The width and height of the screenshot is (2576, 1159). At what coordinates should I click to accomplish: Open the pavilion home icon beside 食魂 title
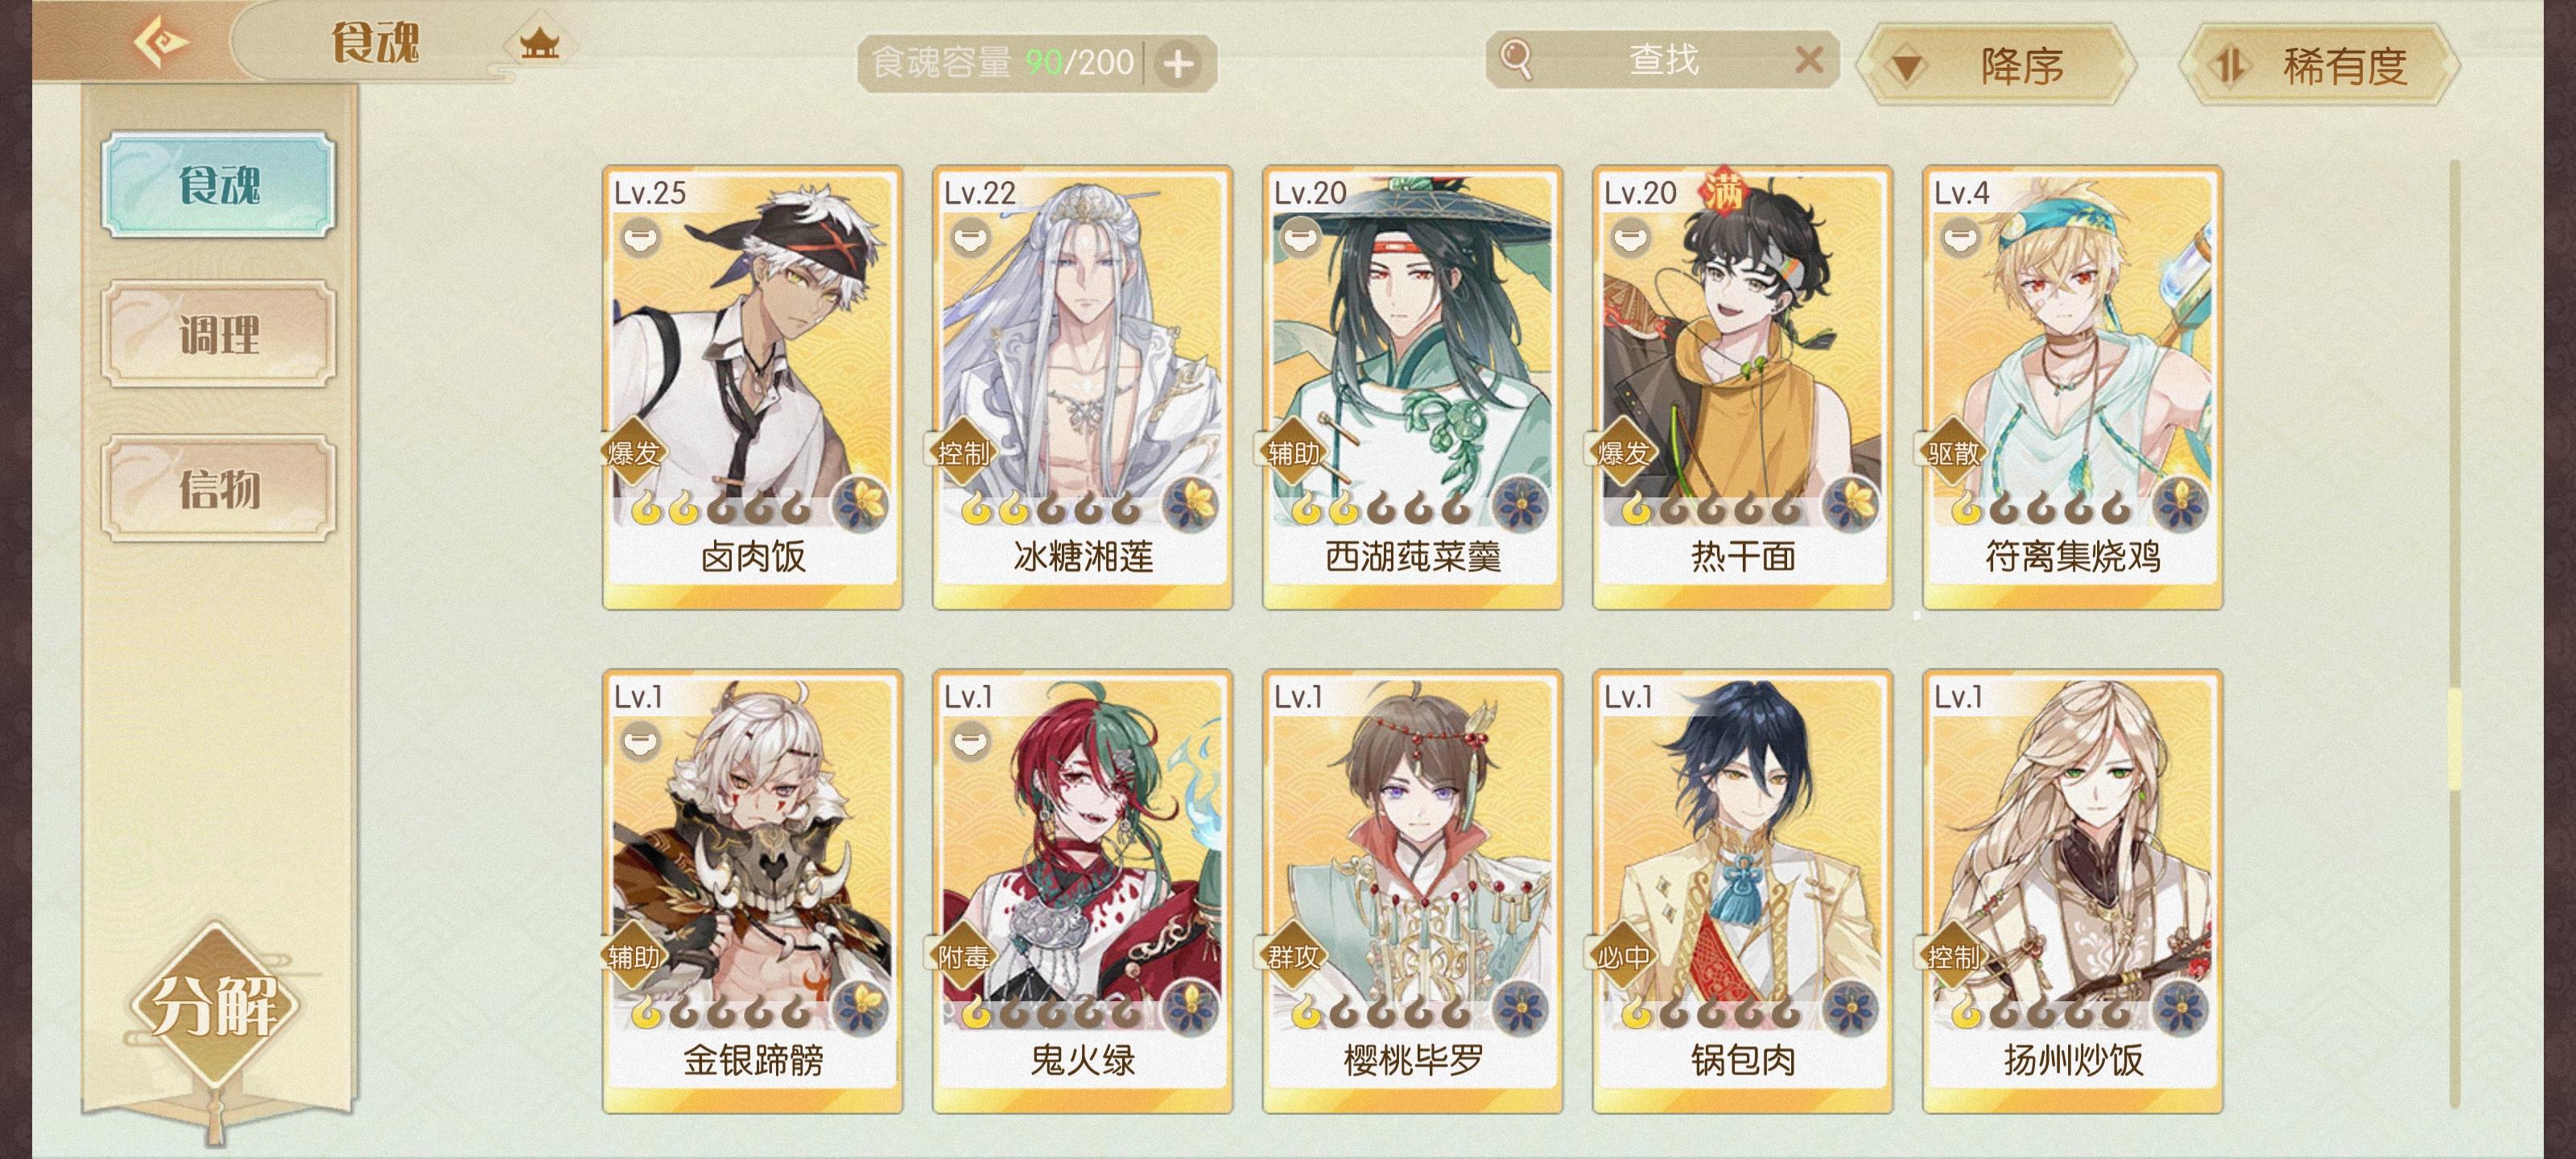pyautogui.click(x=539, y=44)
